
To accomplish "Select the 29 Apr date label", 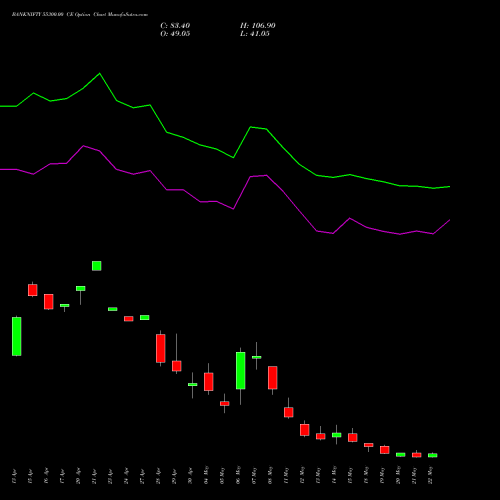I will coord(174,477).
